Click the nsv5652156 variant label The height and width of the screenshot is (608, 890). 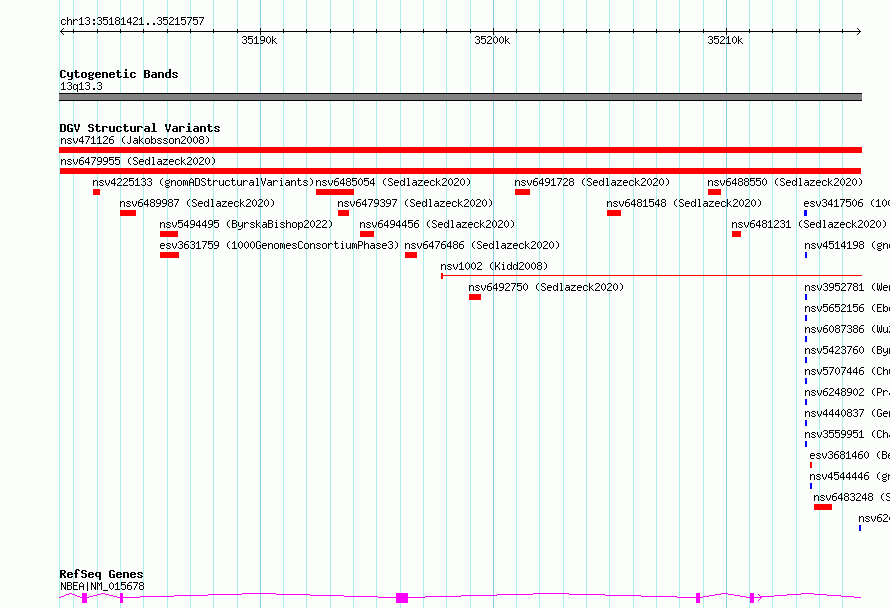pos(847,308)
